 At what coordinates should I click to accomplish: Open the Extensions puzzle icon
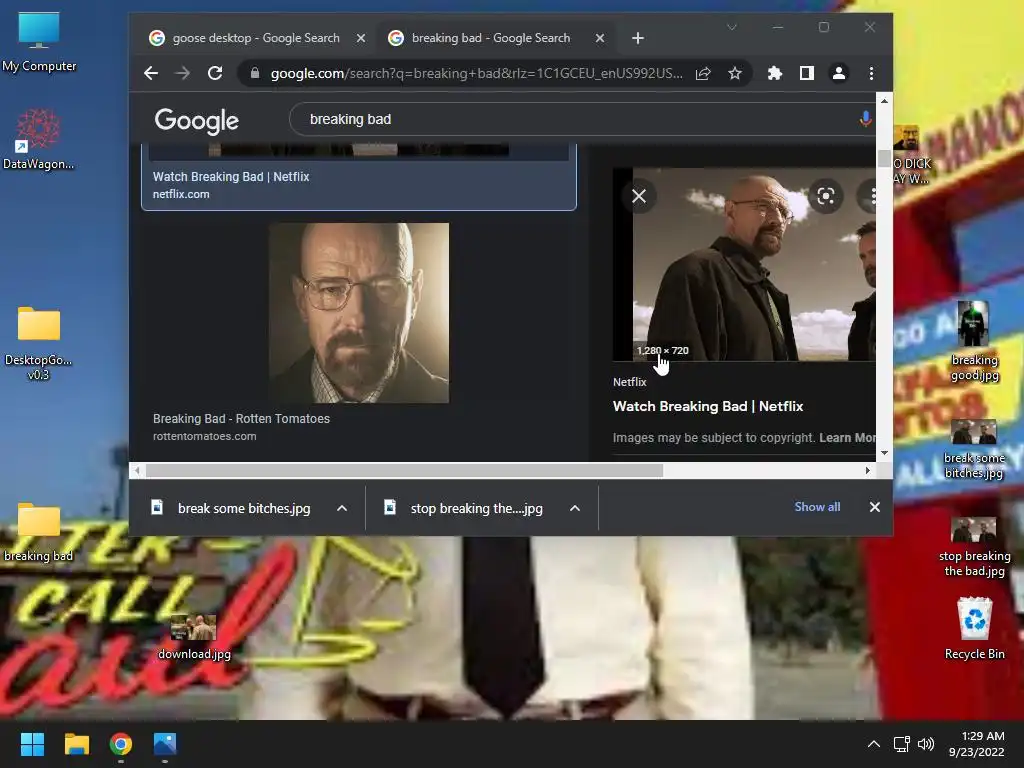coord(775,73)
